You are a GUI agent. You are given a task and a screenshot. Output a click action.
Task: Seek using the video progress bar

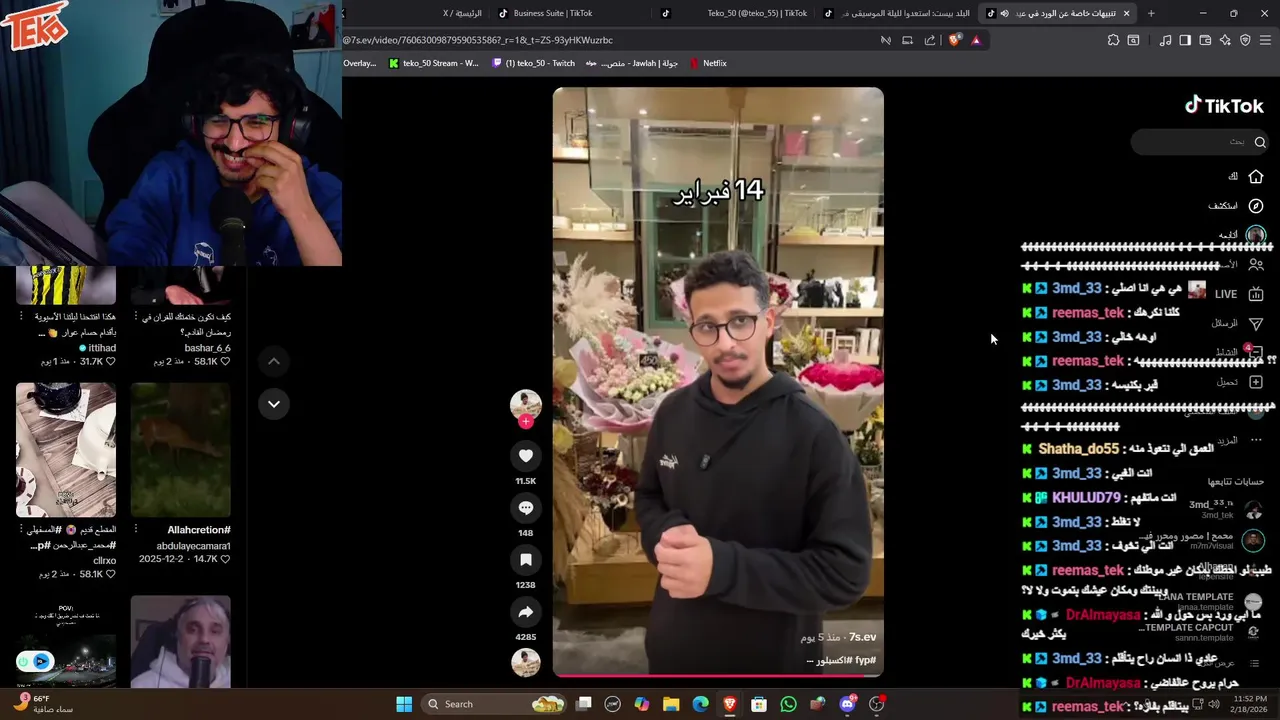(718, 675)
